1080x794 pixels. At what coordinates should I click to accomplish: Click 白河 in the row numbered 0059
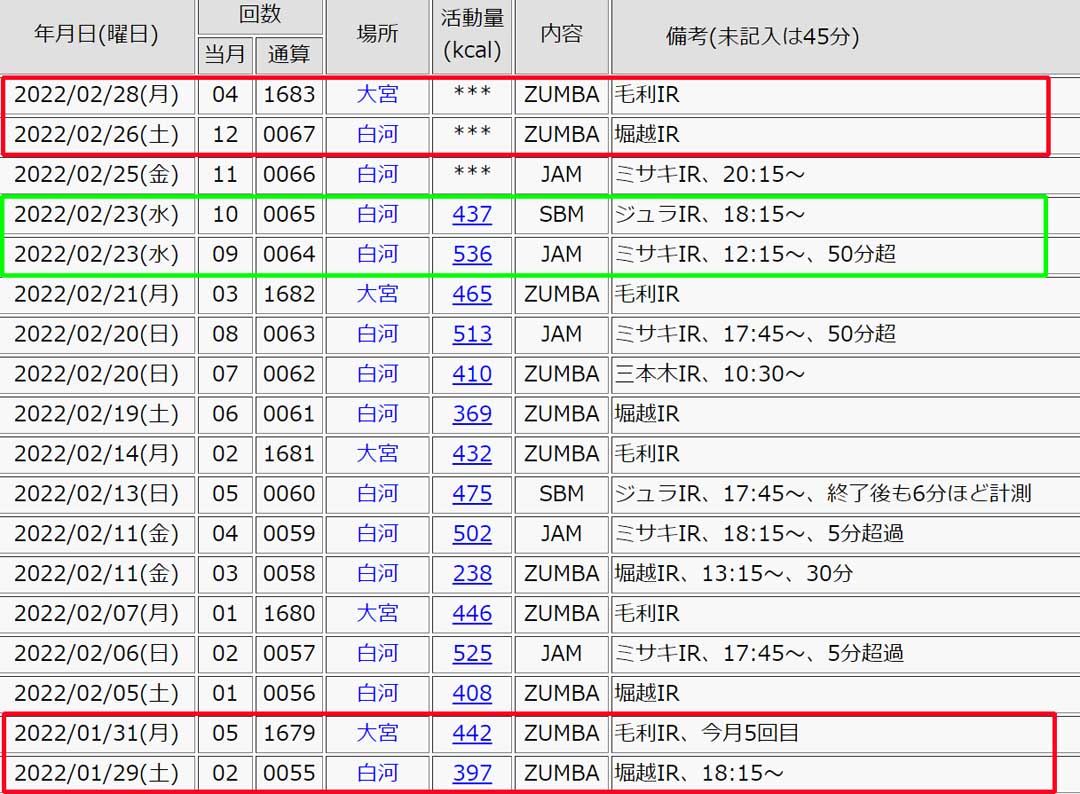[377, 534]
